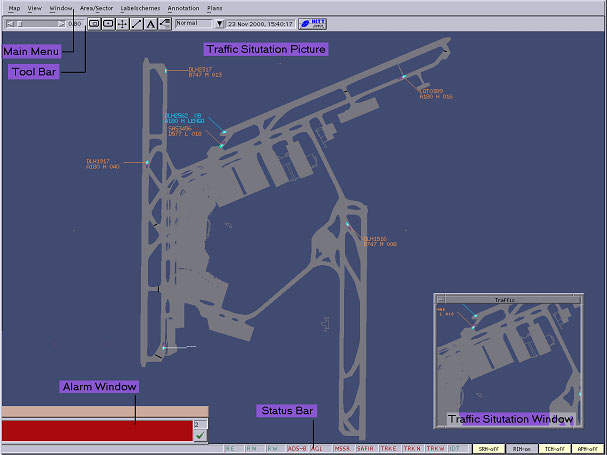This screenshot has height=455, width=607.
Task: Acknowledge alarm with green checkmark
Action: (x=200, y=435)
